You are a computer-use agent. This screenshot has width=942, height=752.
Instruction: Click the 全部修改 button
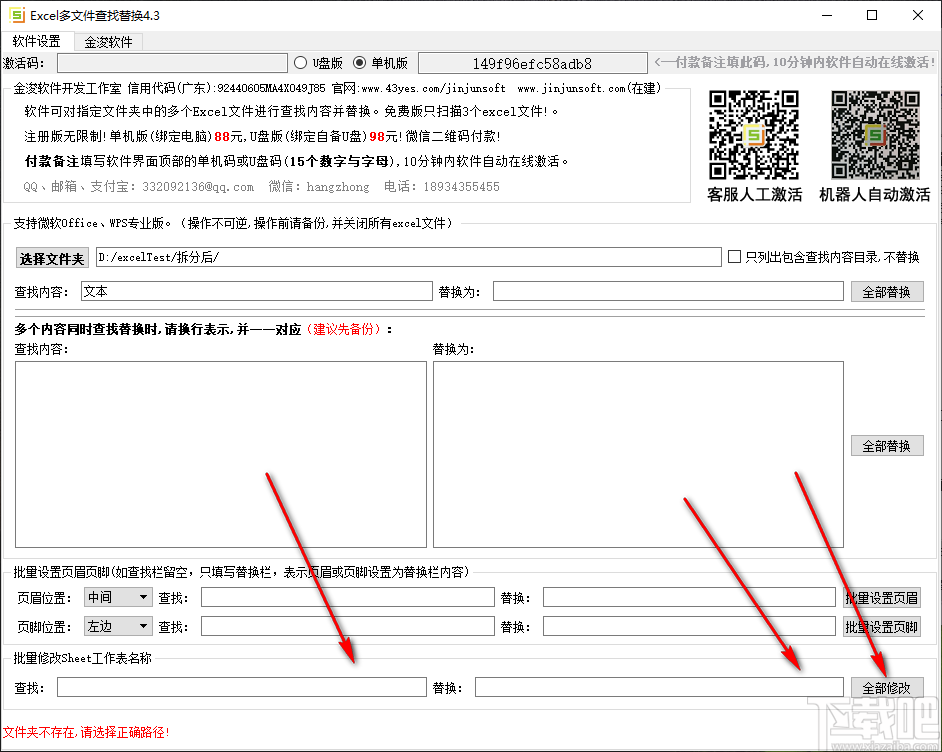point(887,687)
